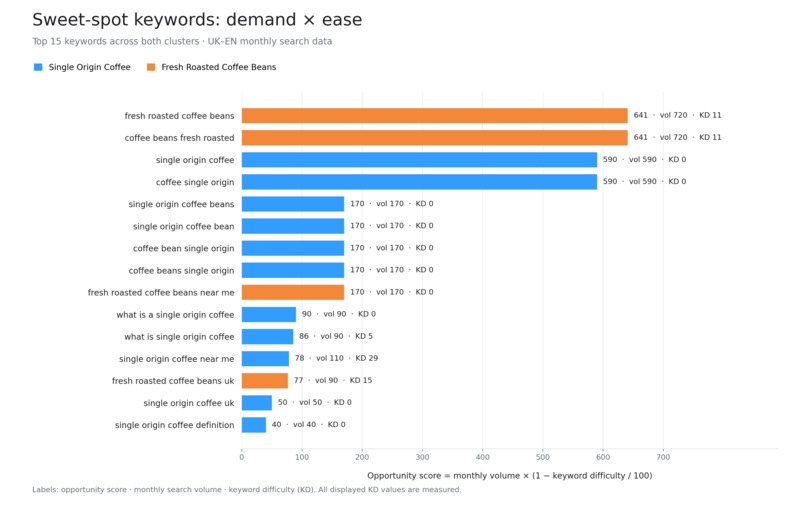The height and width of the screenshot is (510, 806).
Task: Click the bar for 'single origin coffee beans'
Action: coord(293,204)
